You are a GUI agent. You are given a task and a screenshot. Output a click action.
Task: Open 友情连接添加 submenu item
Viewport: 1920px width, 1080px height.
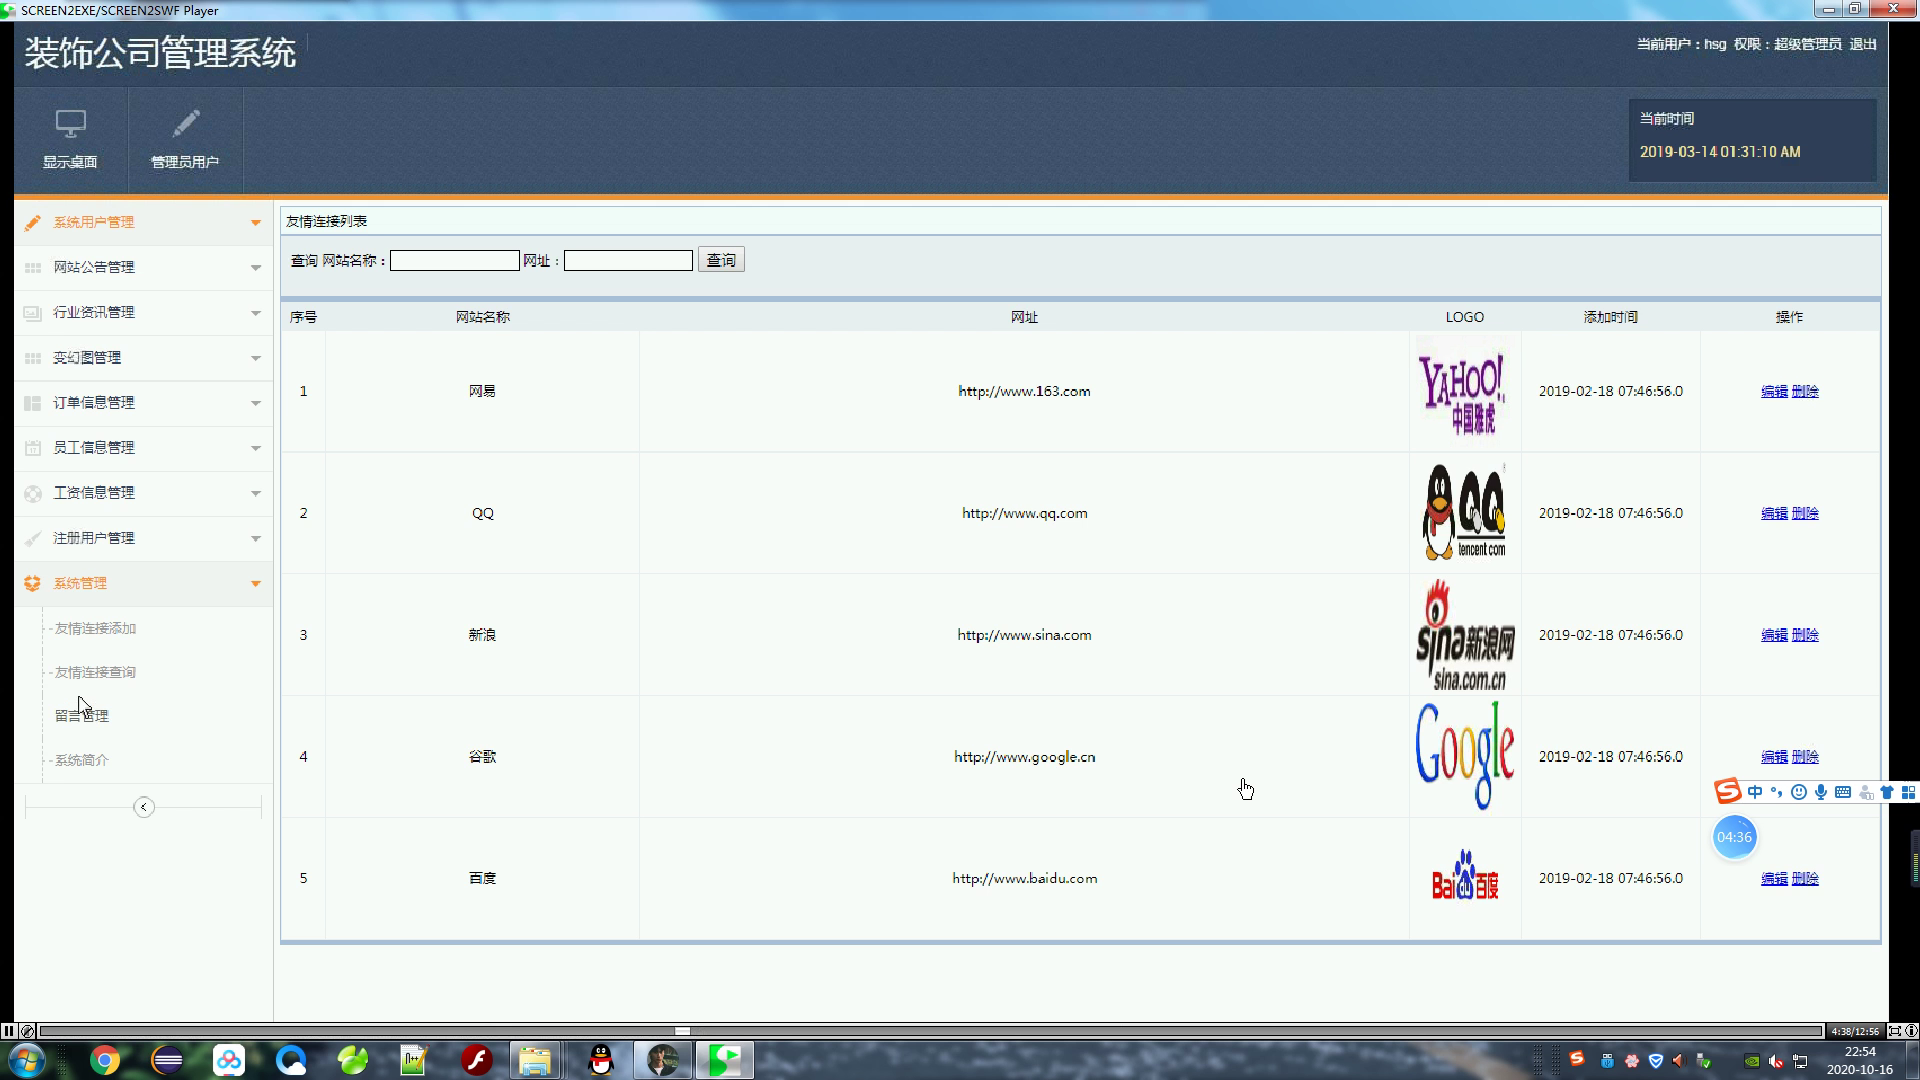95,628
